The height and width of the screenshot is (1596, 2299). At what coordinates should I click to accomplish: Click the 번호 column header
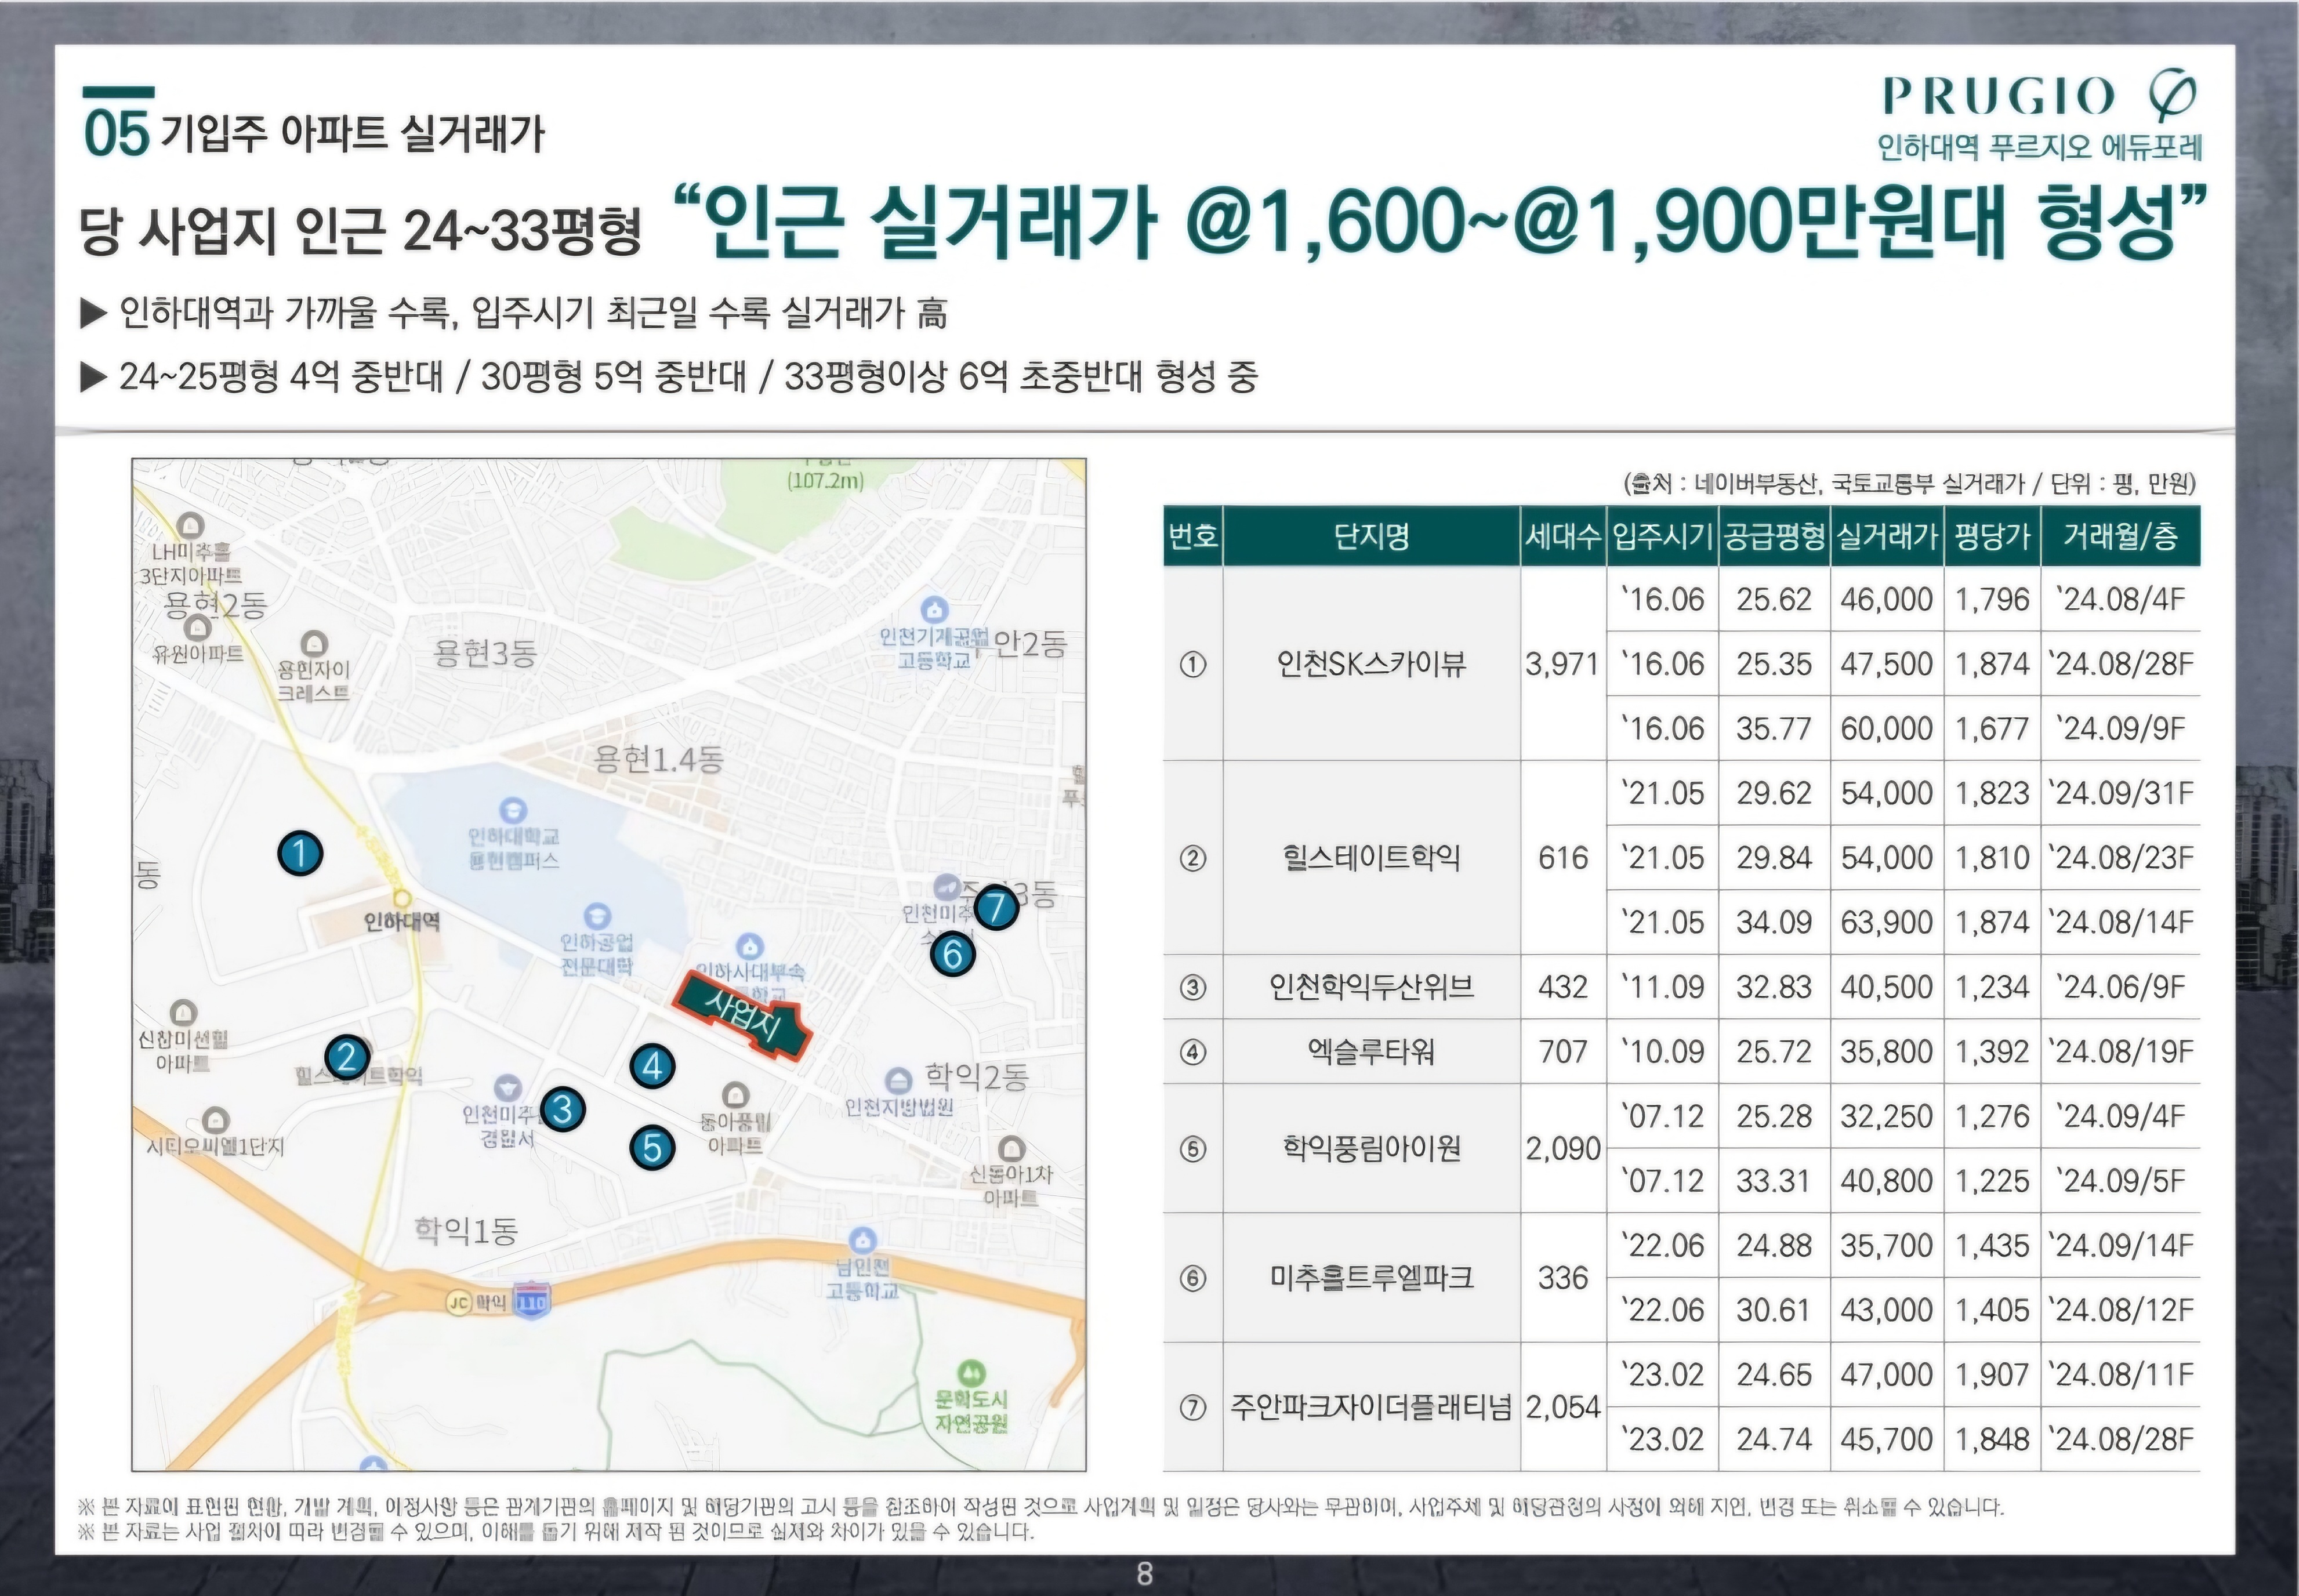(x=1193, y=537)
